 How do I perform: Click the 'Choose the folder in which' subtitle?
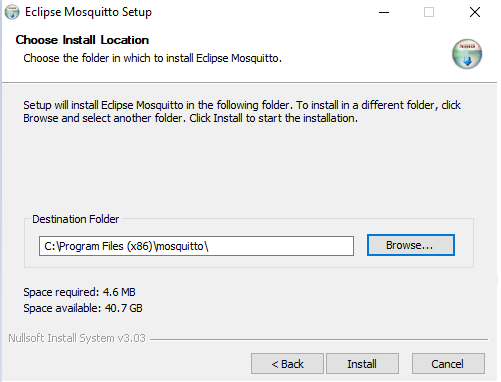click(152, 58)
